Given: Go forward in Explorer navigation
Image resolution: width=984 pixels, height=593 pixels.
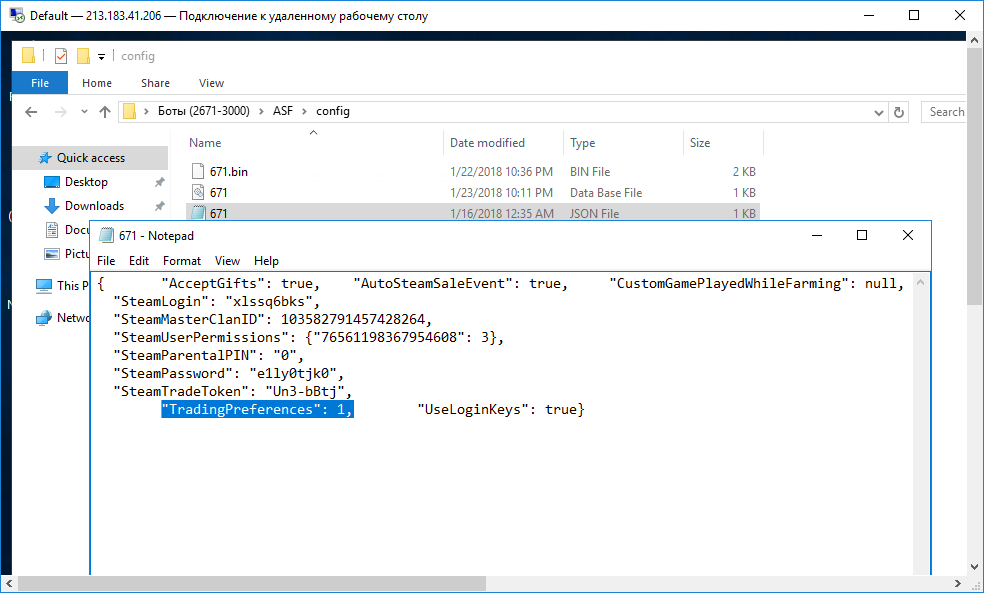Looking at the screenshot, I should click(61, 112).
